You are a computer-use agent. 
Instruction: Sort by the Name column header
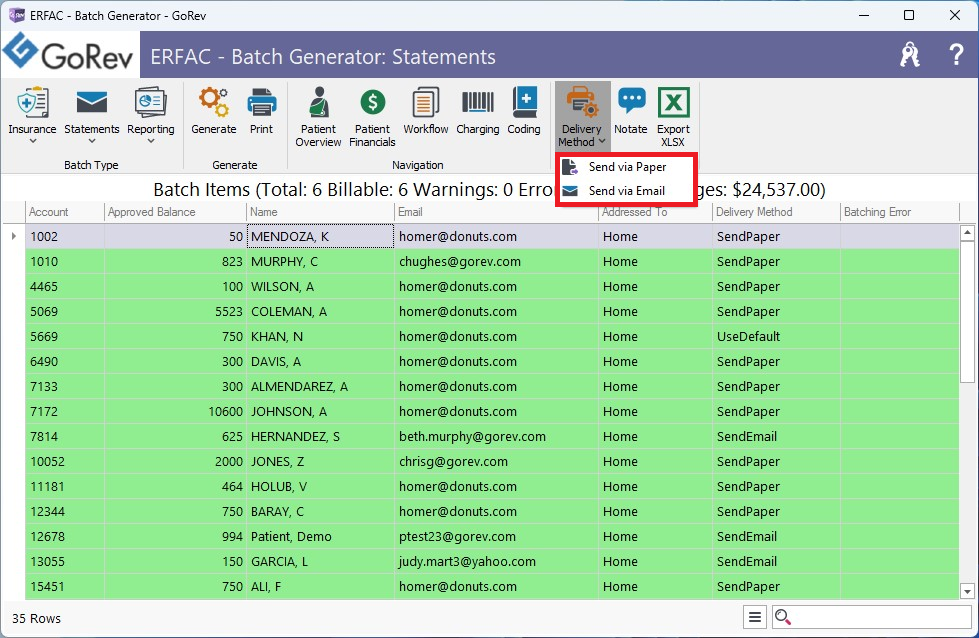(320, 212)
